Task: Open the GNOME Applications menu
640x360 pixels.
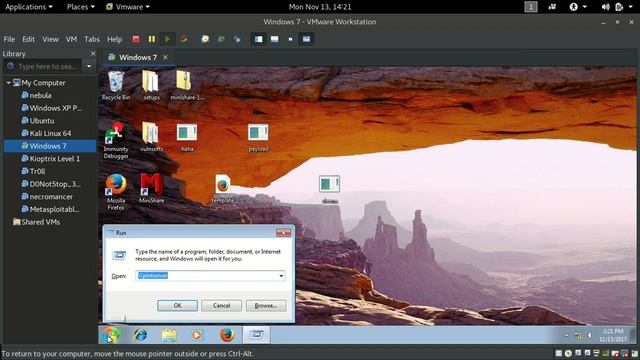Action: coord(29,7)
